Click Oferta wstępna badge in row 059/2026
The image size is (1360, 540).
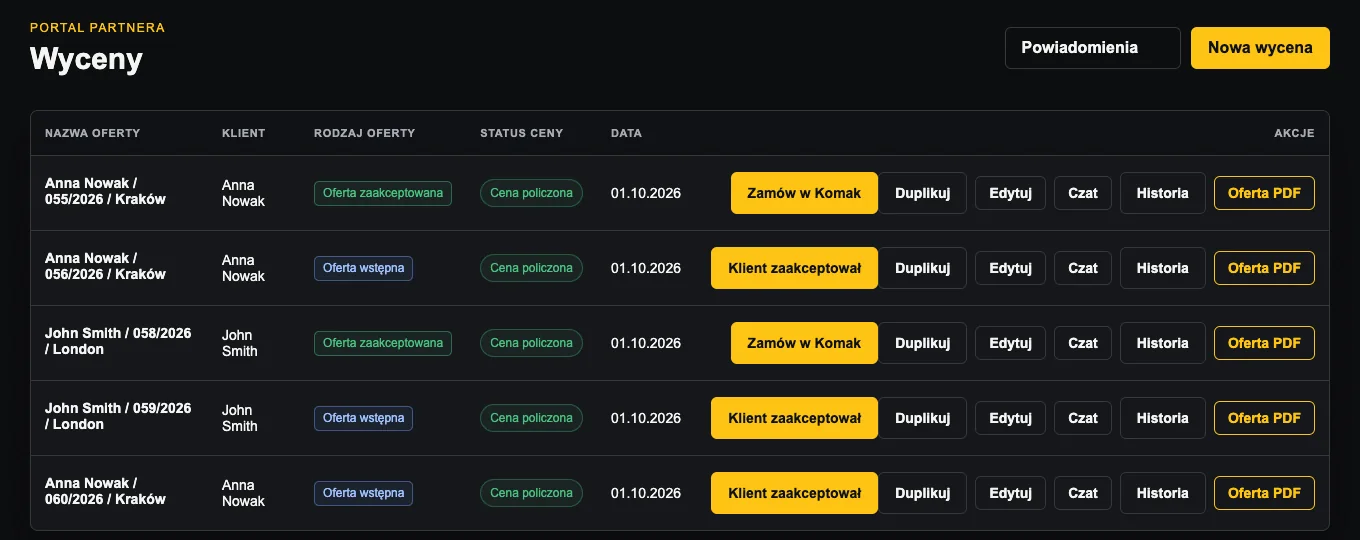tap(363, 418)
